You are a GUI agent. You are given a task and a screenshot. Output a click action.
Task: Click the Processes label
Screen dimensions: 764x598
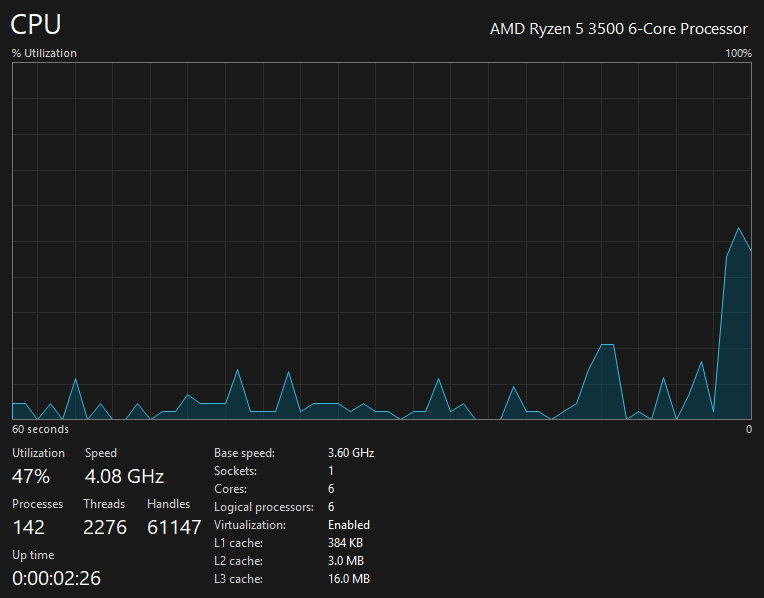38,504
